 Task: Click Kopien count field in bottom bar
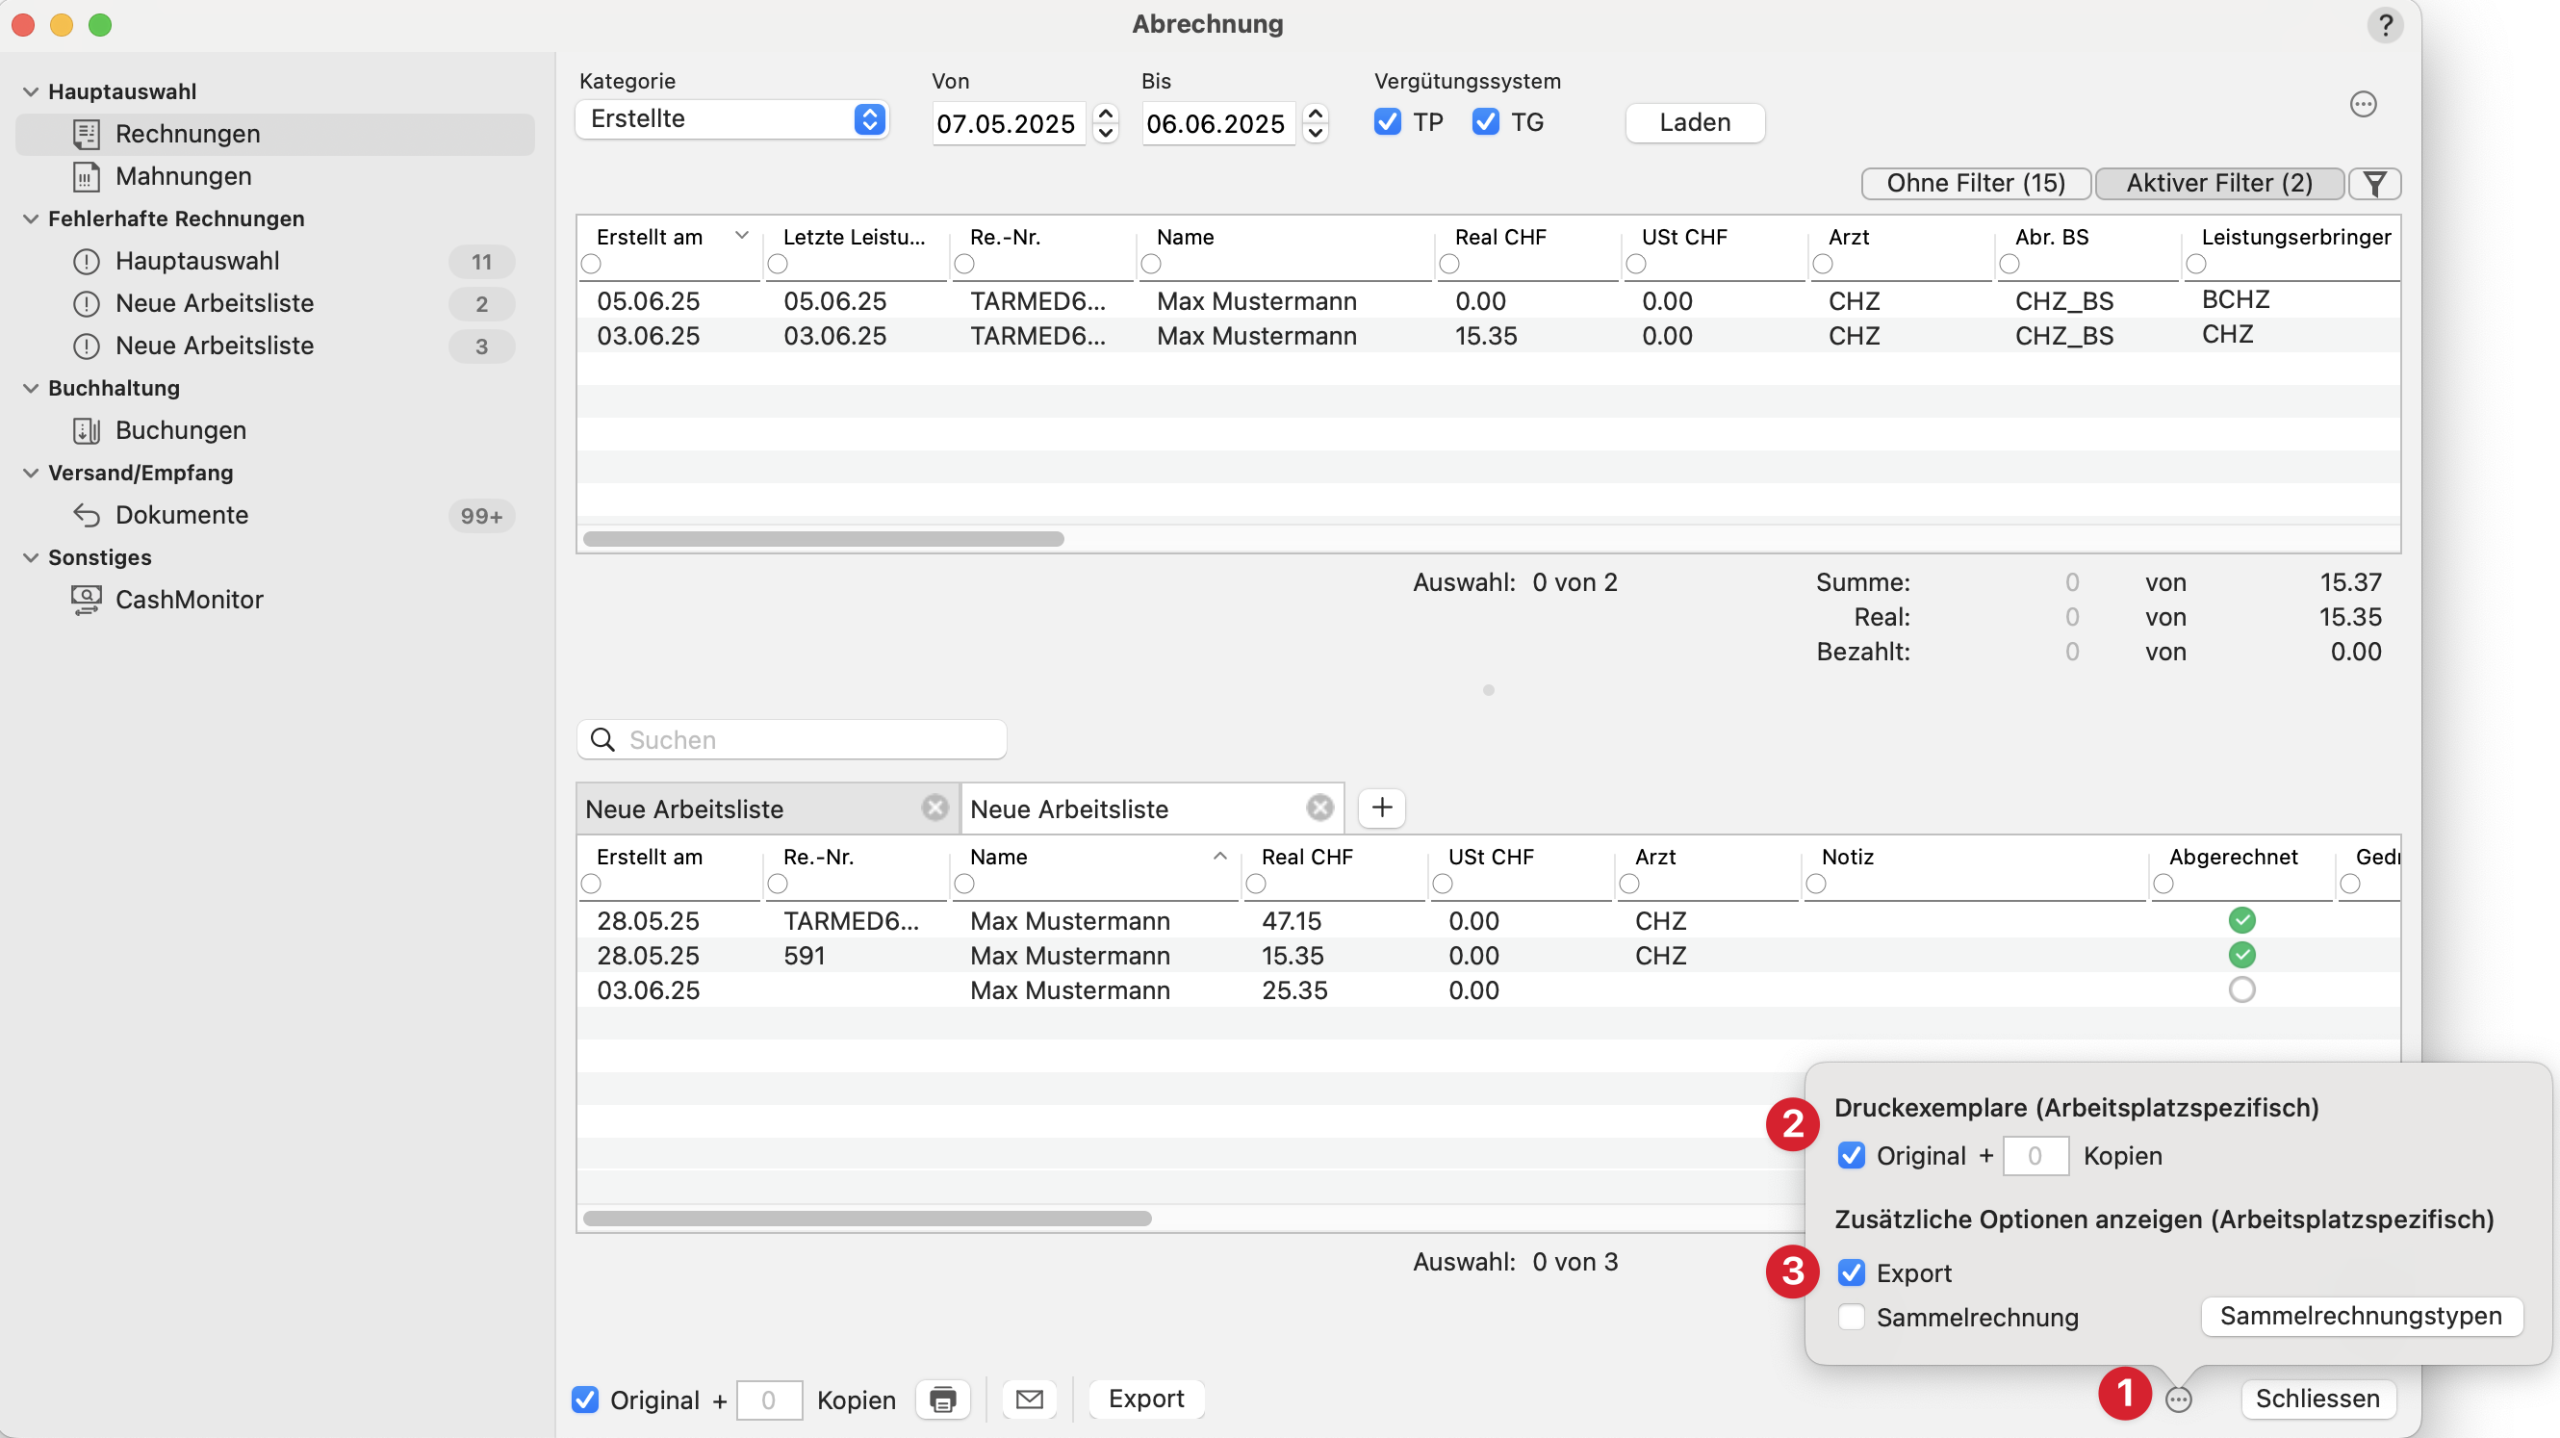(x=769, y=1400)
